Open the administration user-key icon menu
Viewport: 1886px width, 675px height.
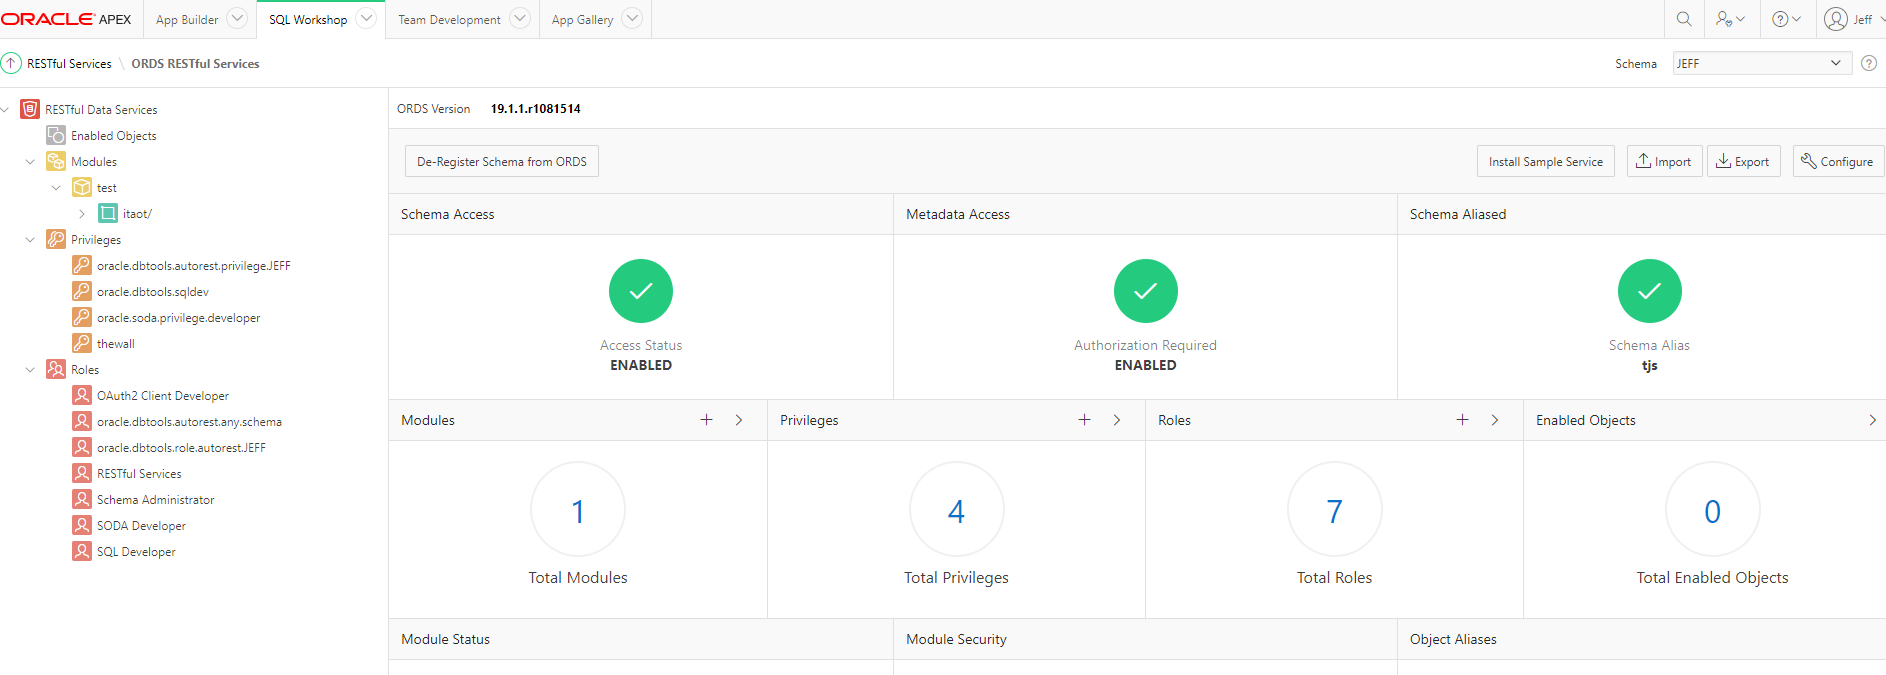(x=1730, y=19)
